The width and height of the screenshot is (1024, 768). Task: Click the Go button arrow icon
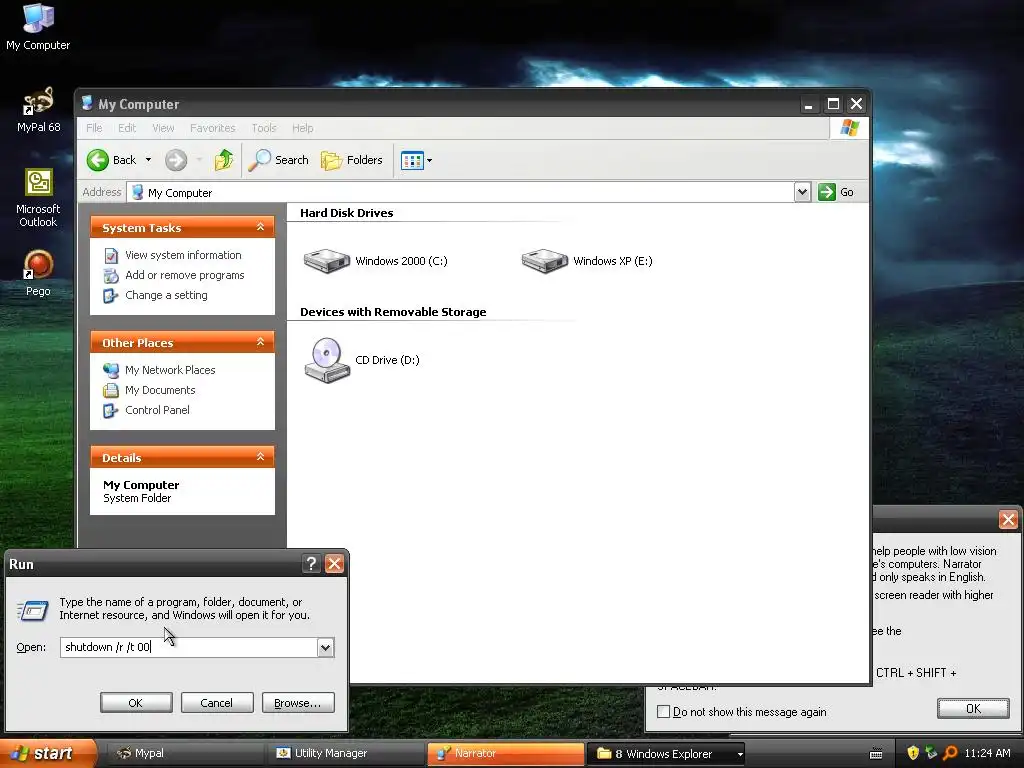827,192
